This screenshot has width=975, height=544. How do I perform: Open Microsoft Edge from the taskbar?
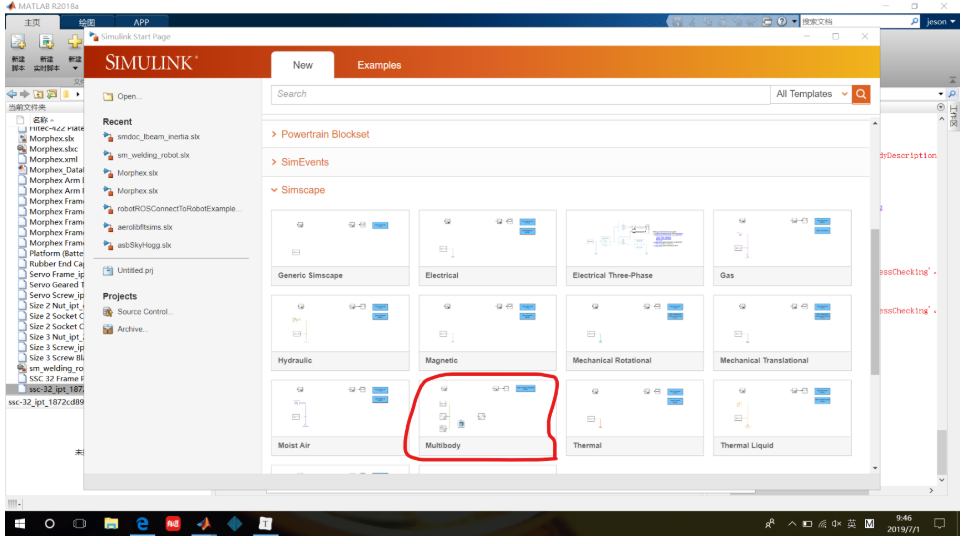[x=142, y=524]
